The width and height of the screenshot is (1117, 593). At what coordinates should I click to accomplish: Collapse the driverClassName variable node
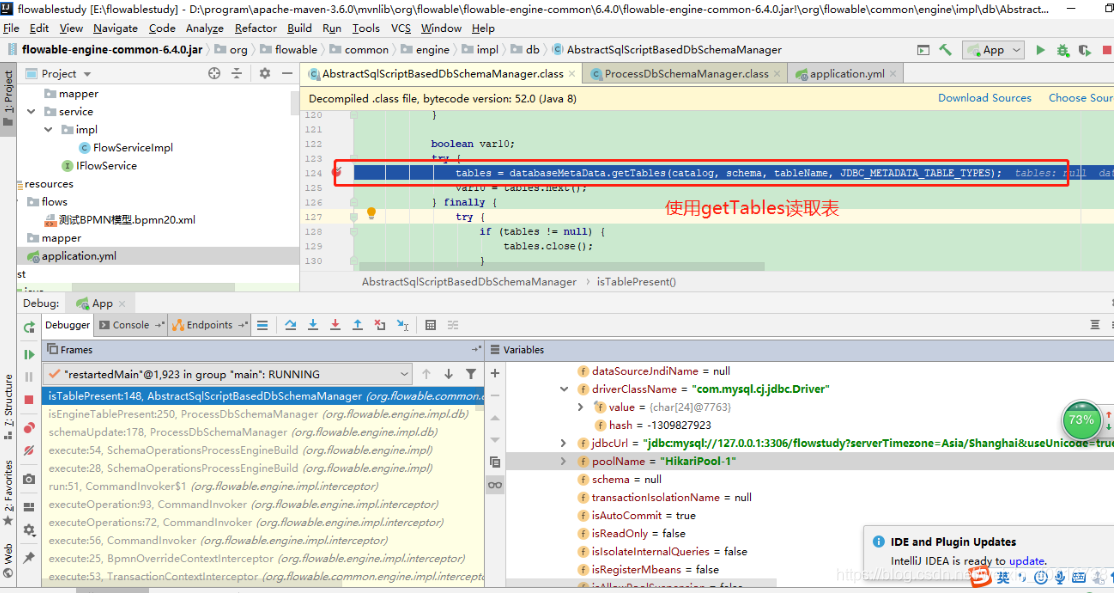(x=564, y=389)
